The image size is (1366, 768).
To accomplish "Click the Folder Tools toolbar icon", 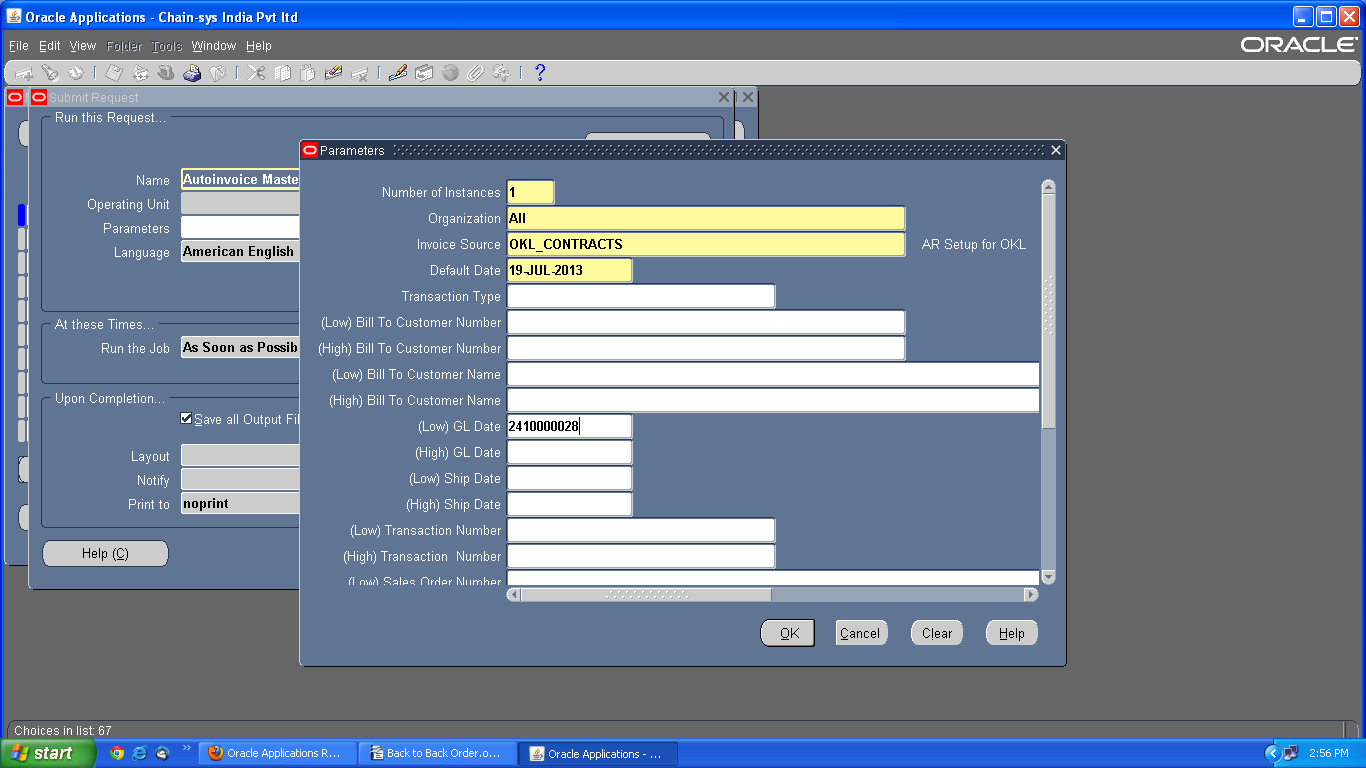I will 501,73.
